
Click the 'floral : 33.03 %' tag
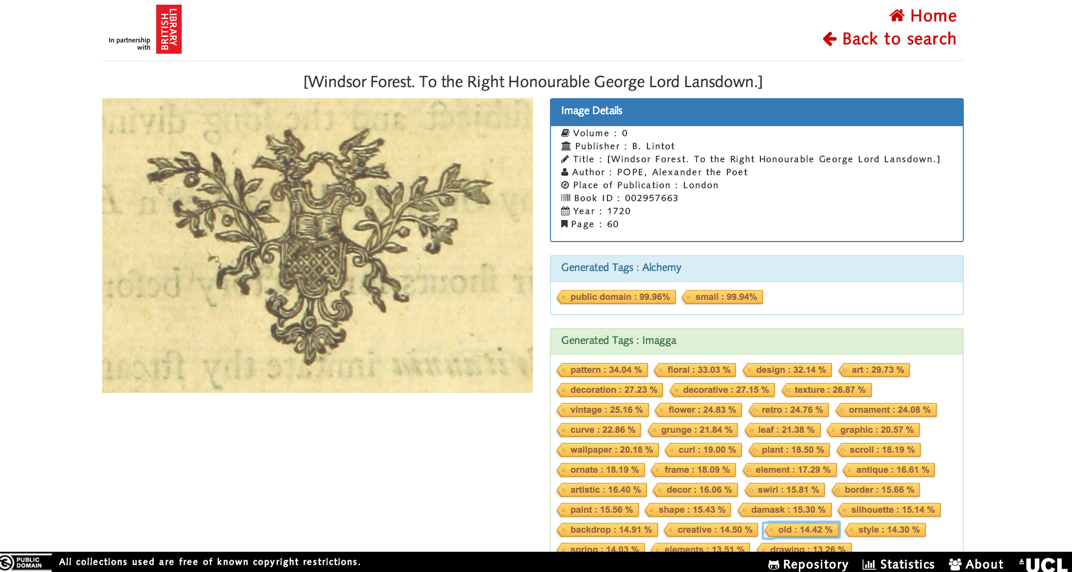click(x=695, y=370)
